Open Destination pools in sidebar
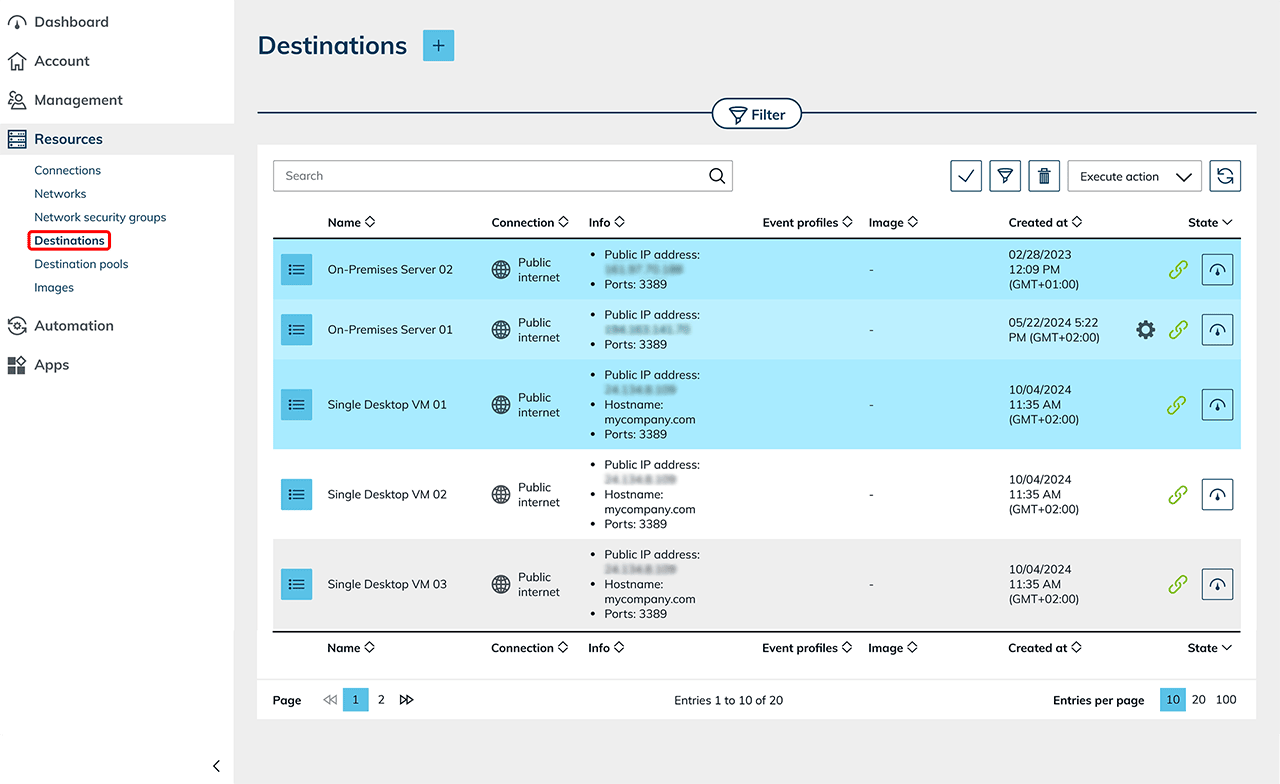 point(81,264)
